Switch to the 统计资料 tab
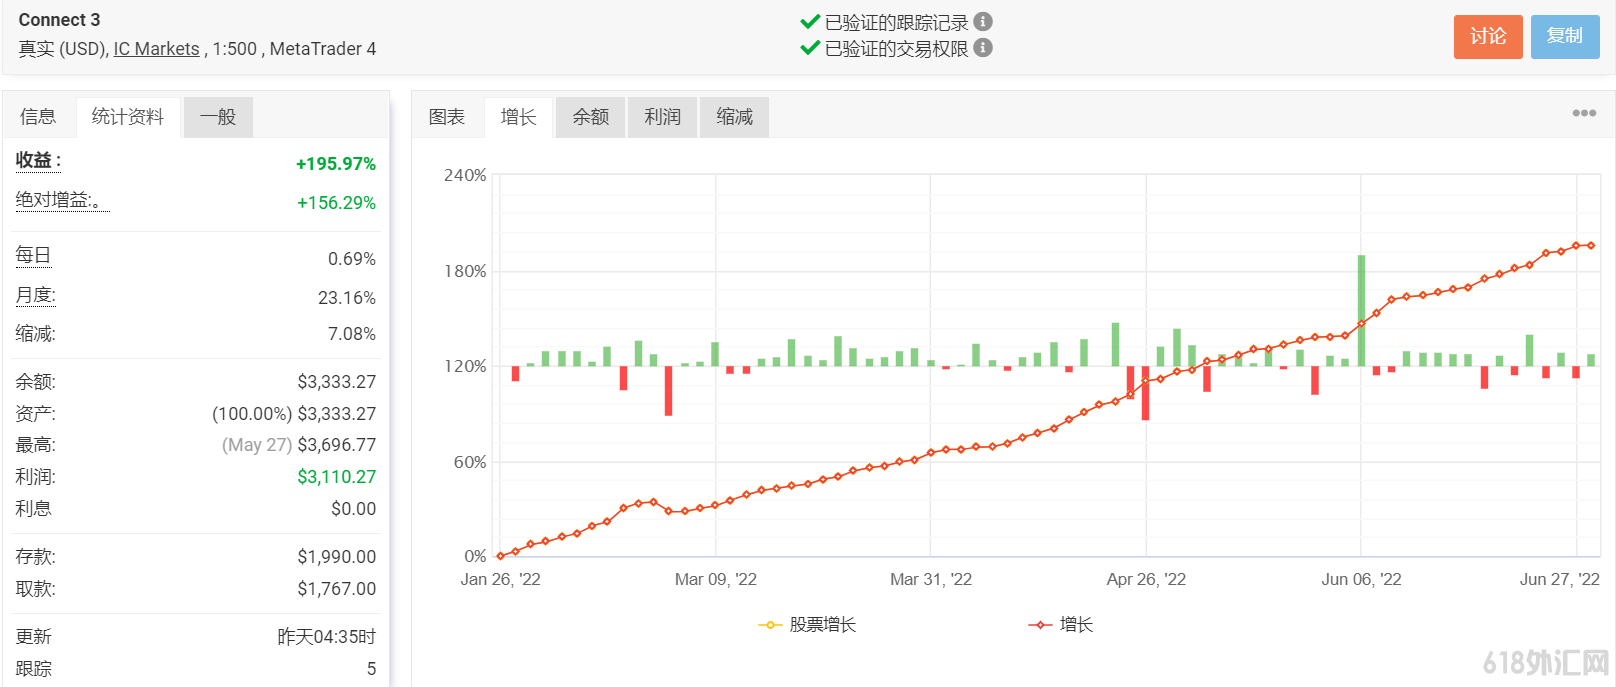Viewport: 1616px width, 687px height. coord(127,117)
